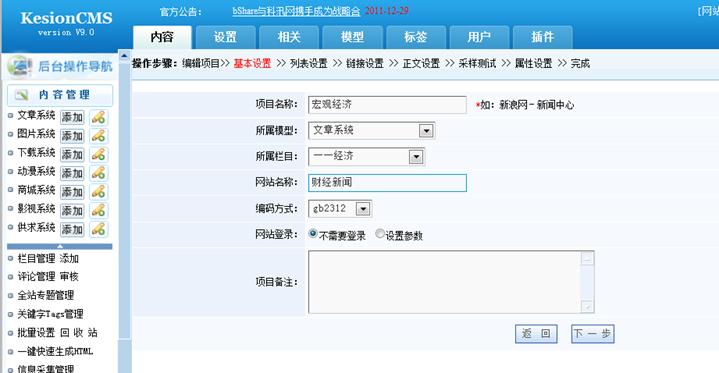Screen dimensions: 719x373
Task: Open 回收站 in the sidebar
Action: coord(79,333)
